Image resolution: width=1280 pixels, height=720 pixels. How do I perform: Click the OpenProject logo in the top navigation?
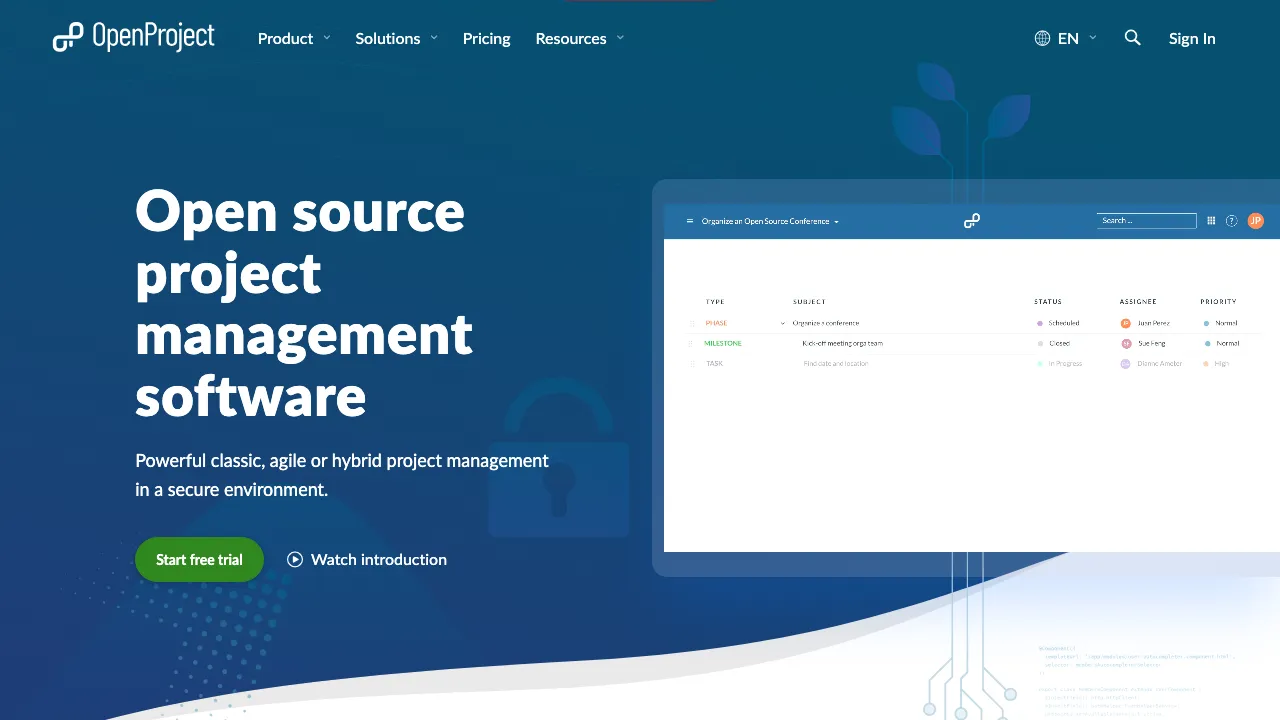(134, 37)
